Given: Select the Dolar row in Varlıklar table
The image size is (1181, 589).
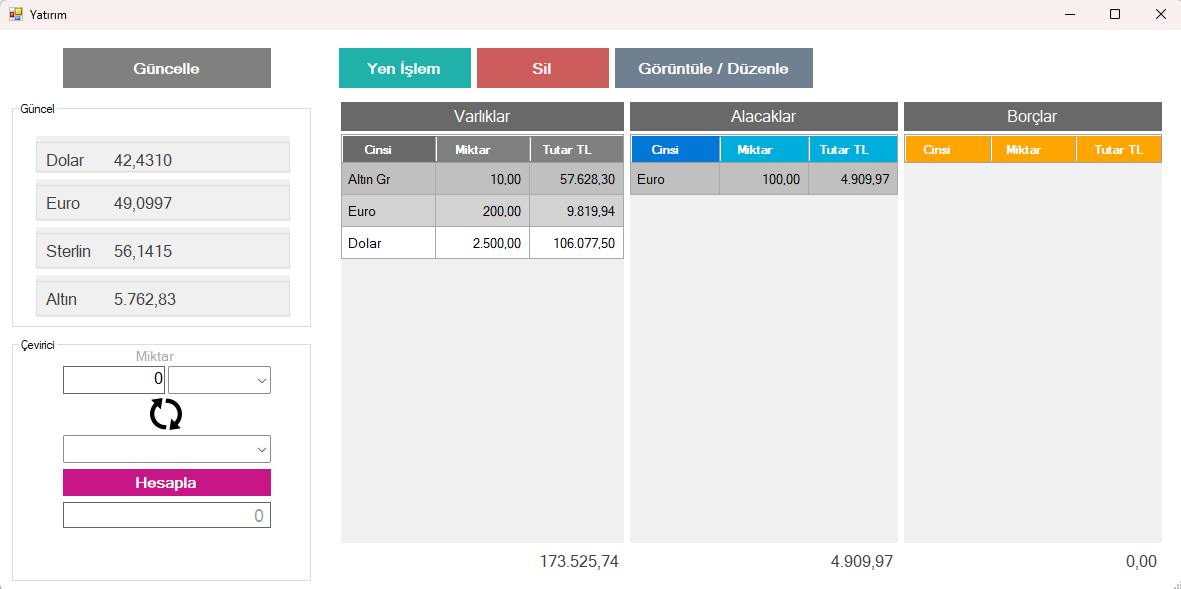Looking at the screenshot, I should [x=388, y=243].
